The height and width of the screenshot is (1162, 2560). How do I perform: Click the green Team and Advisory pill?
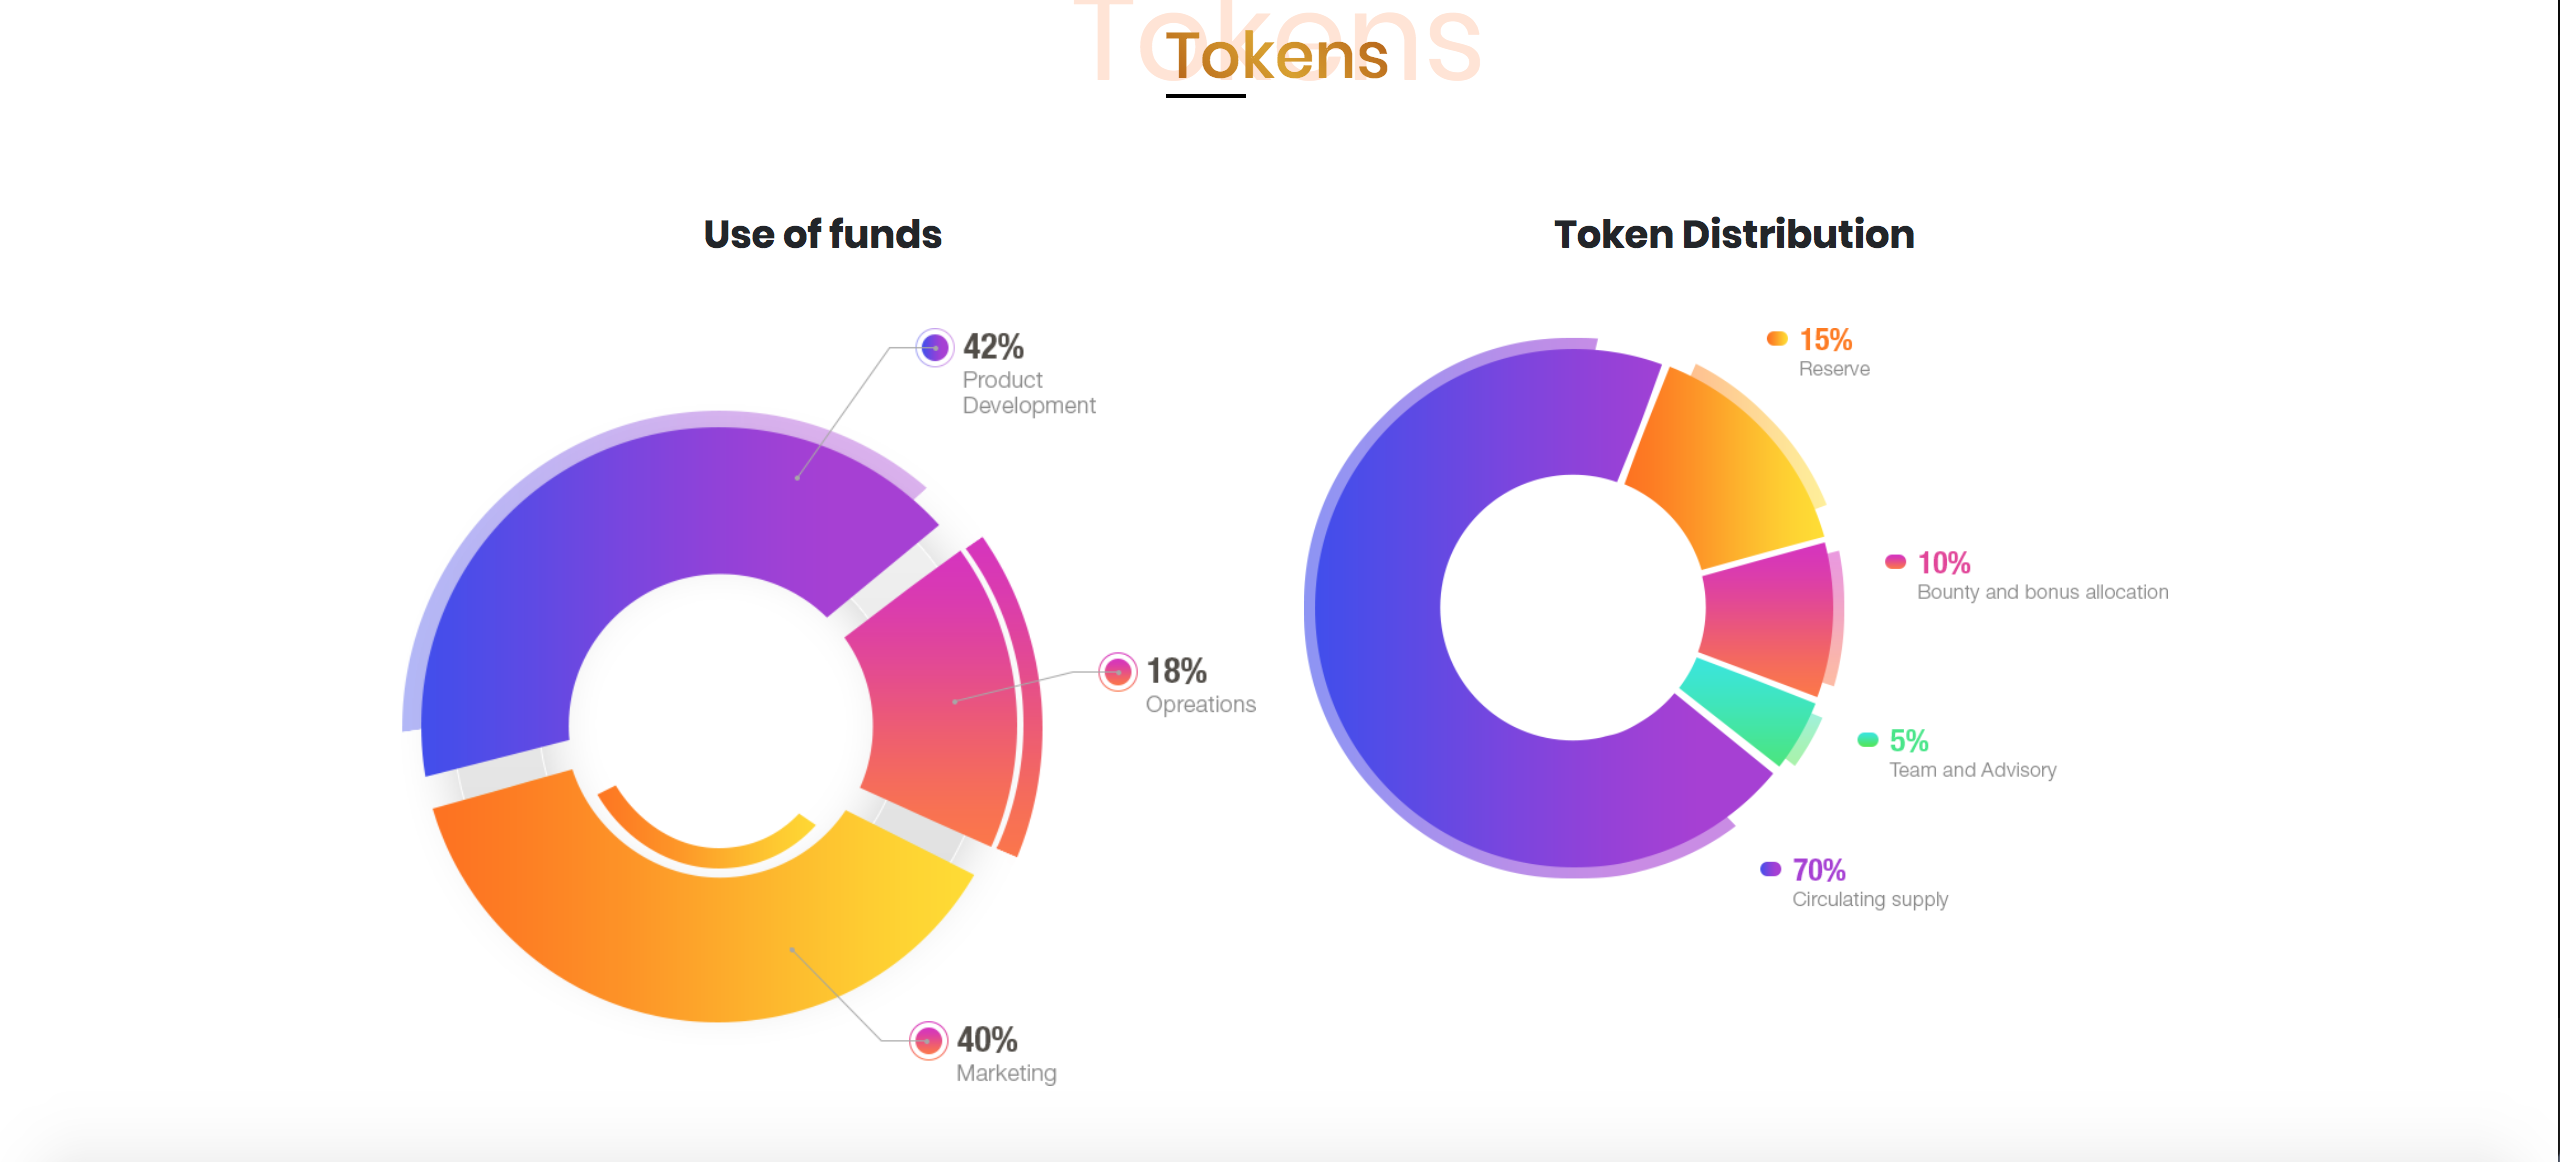(1867, 740)
